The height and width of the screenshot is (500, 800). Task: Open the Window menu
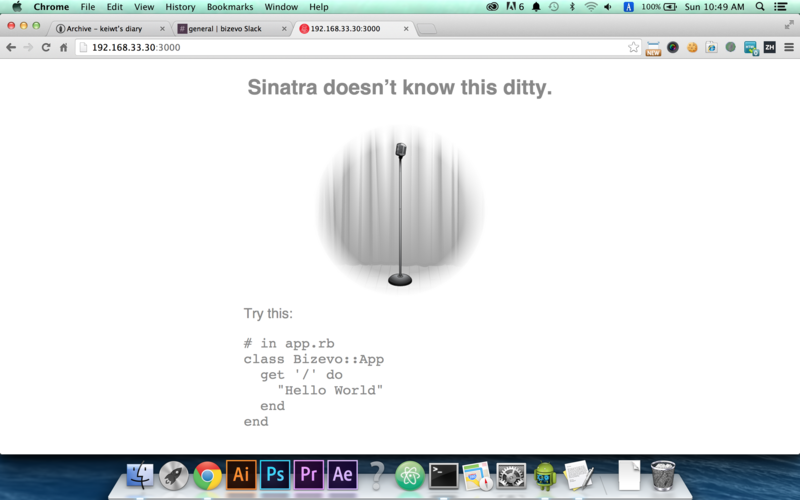tap(281, 7)
